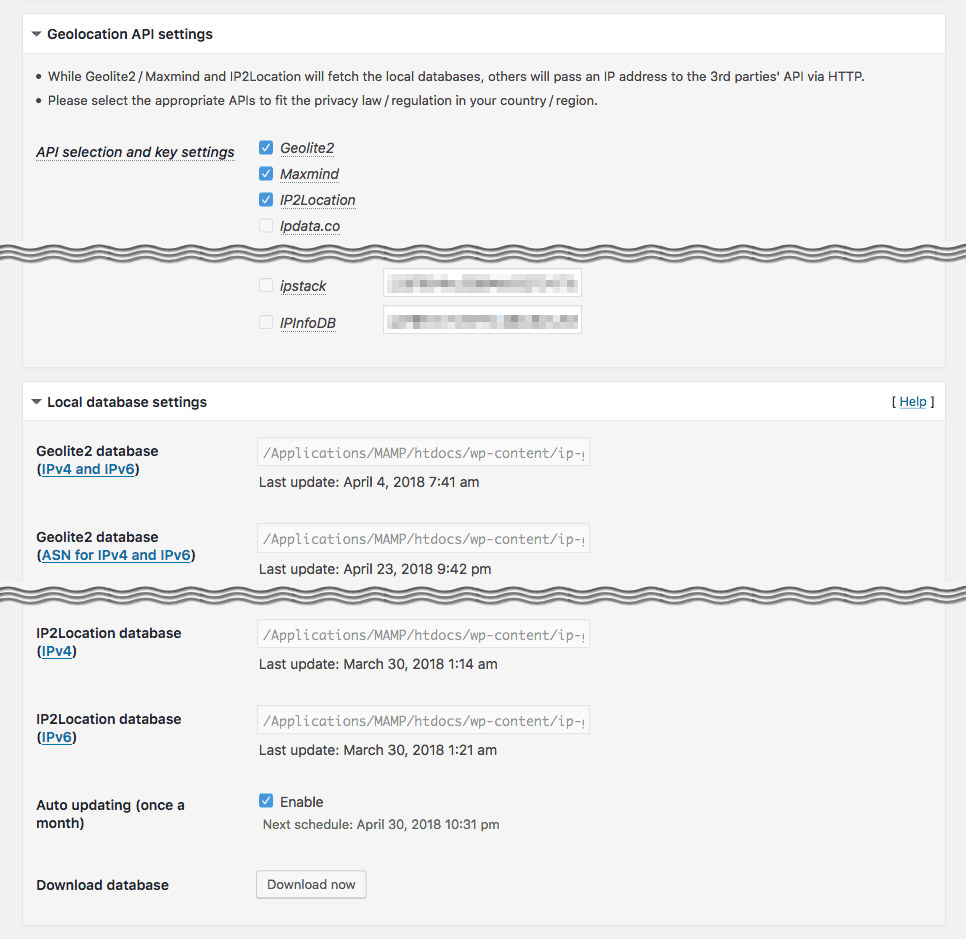966x940 pixels.
Task: Open the Geolite2 IPv4 and IPv6 link
Action: [88, 469]
